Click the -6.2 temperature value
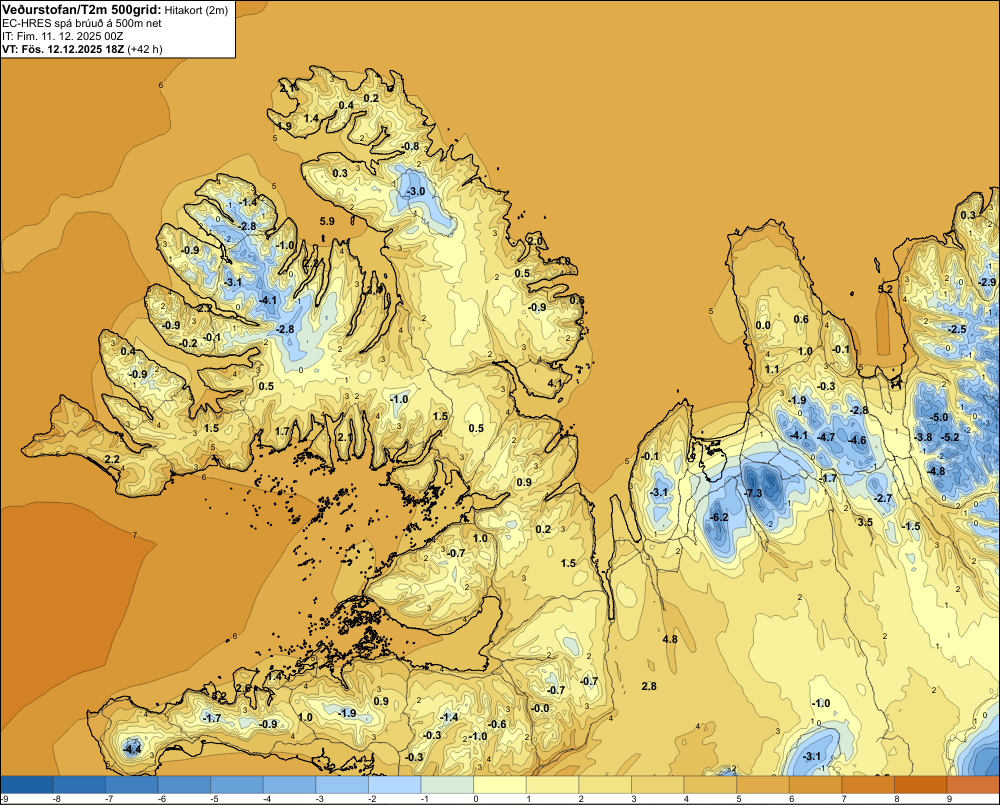This screenshot has width=1000, height=805. 719,517
